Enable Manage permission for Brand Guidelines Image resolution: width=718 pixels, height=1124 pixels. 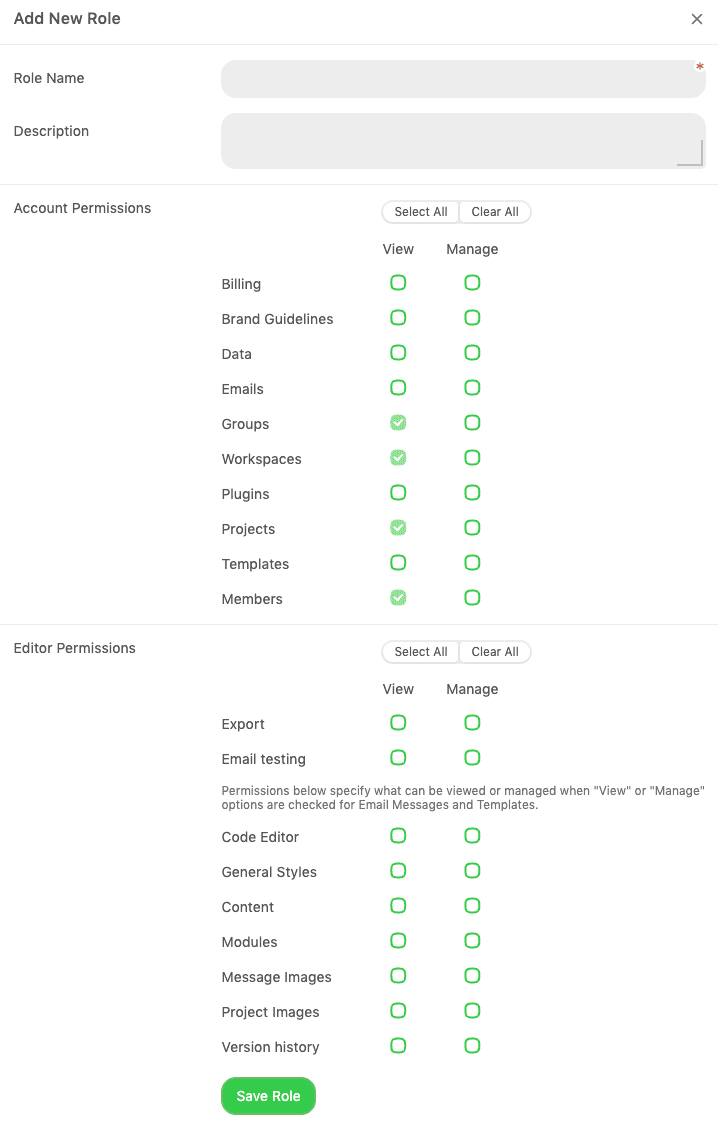[472, 318]
